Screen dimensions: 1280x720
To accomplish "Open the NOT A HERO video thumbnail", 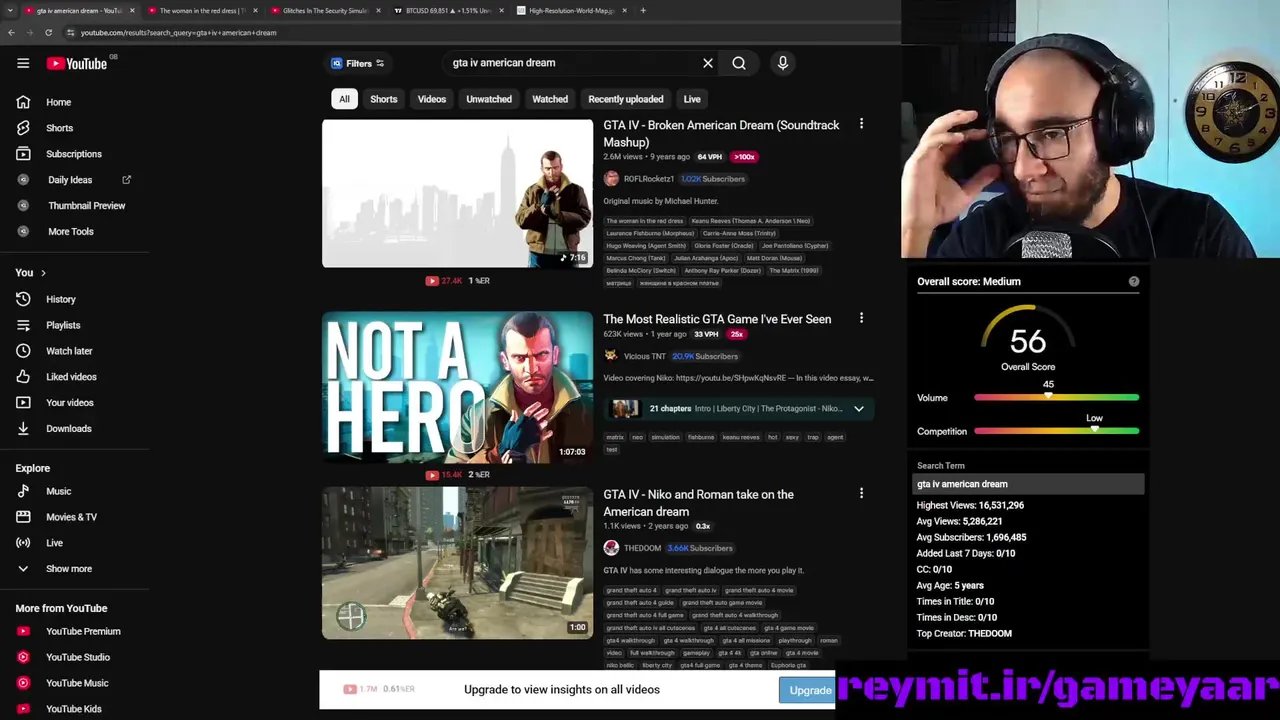I will [x=457, y=387].
